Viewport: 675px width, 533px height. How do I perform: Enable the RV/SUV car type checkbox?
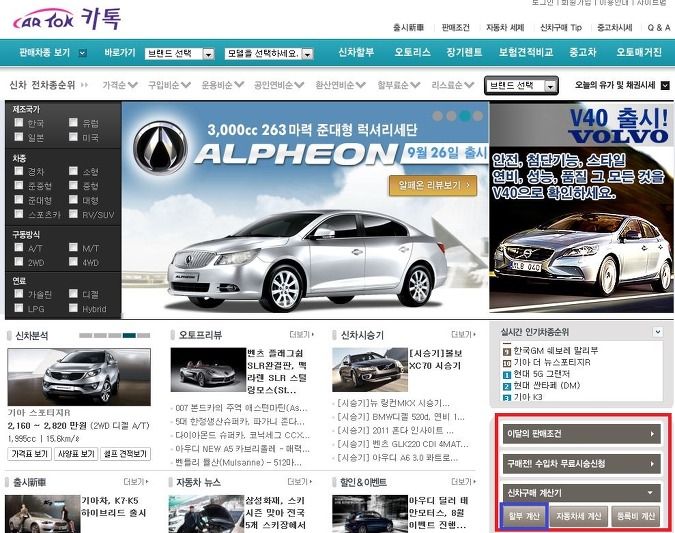73,213
